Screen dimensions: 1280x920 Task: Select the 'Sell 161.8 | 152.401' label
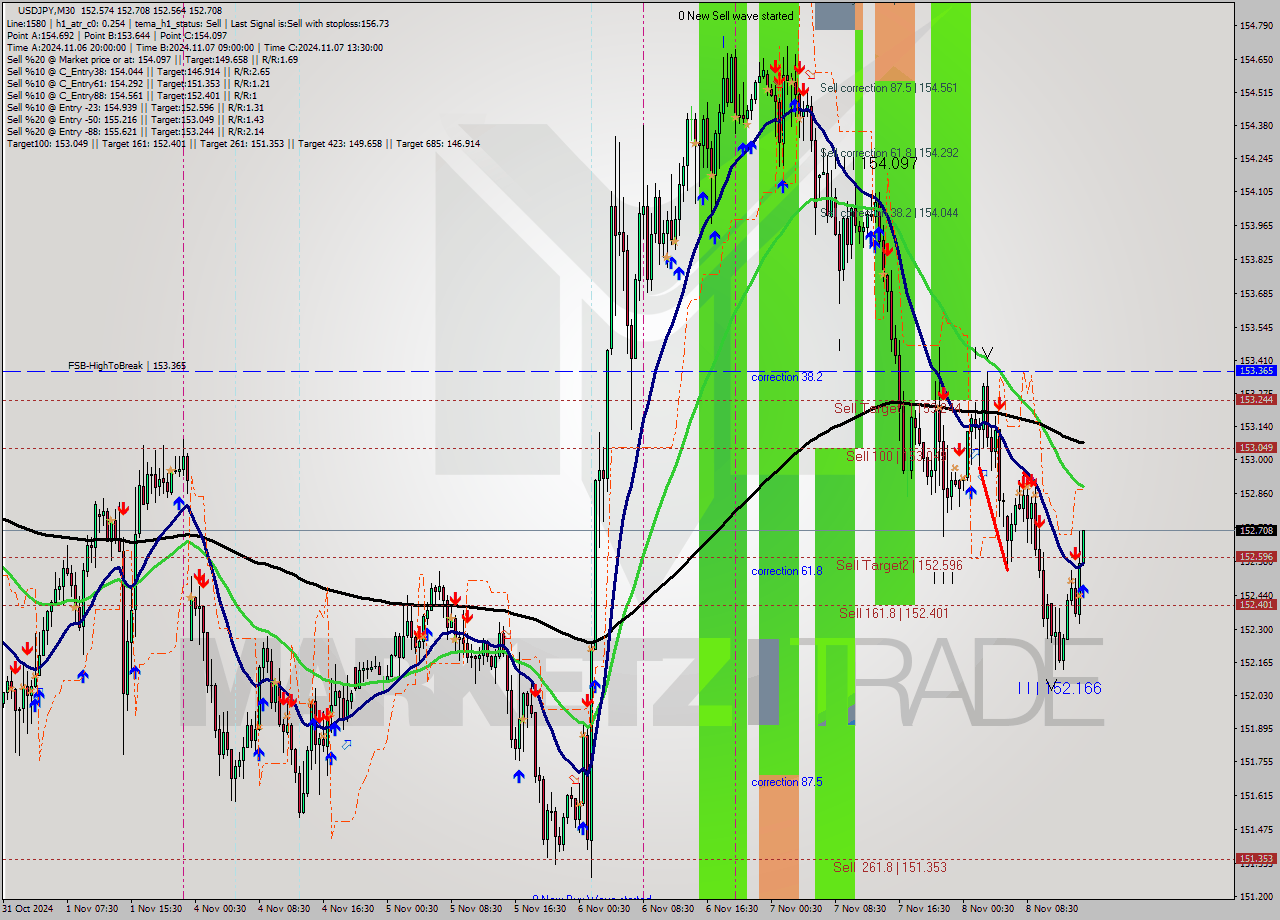pyautogui.click(x=894, y=613)
